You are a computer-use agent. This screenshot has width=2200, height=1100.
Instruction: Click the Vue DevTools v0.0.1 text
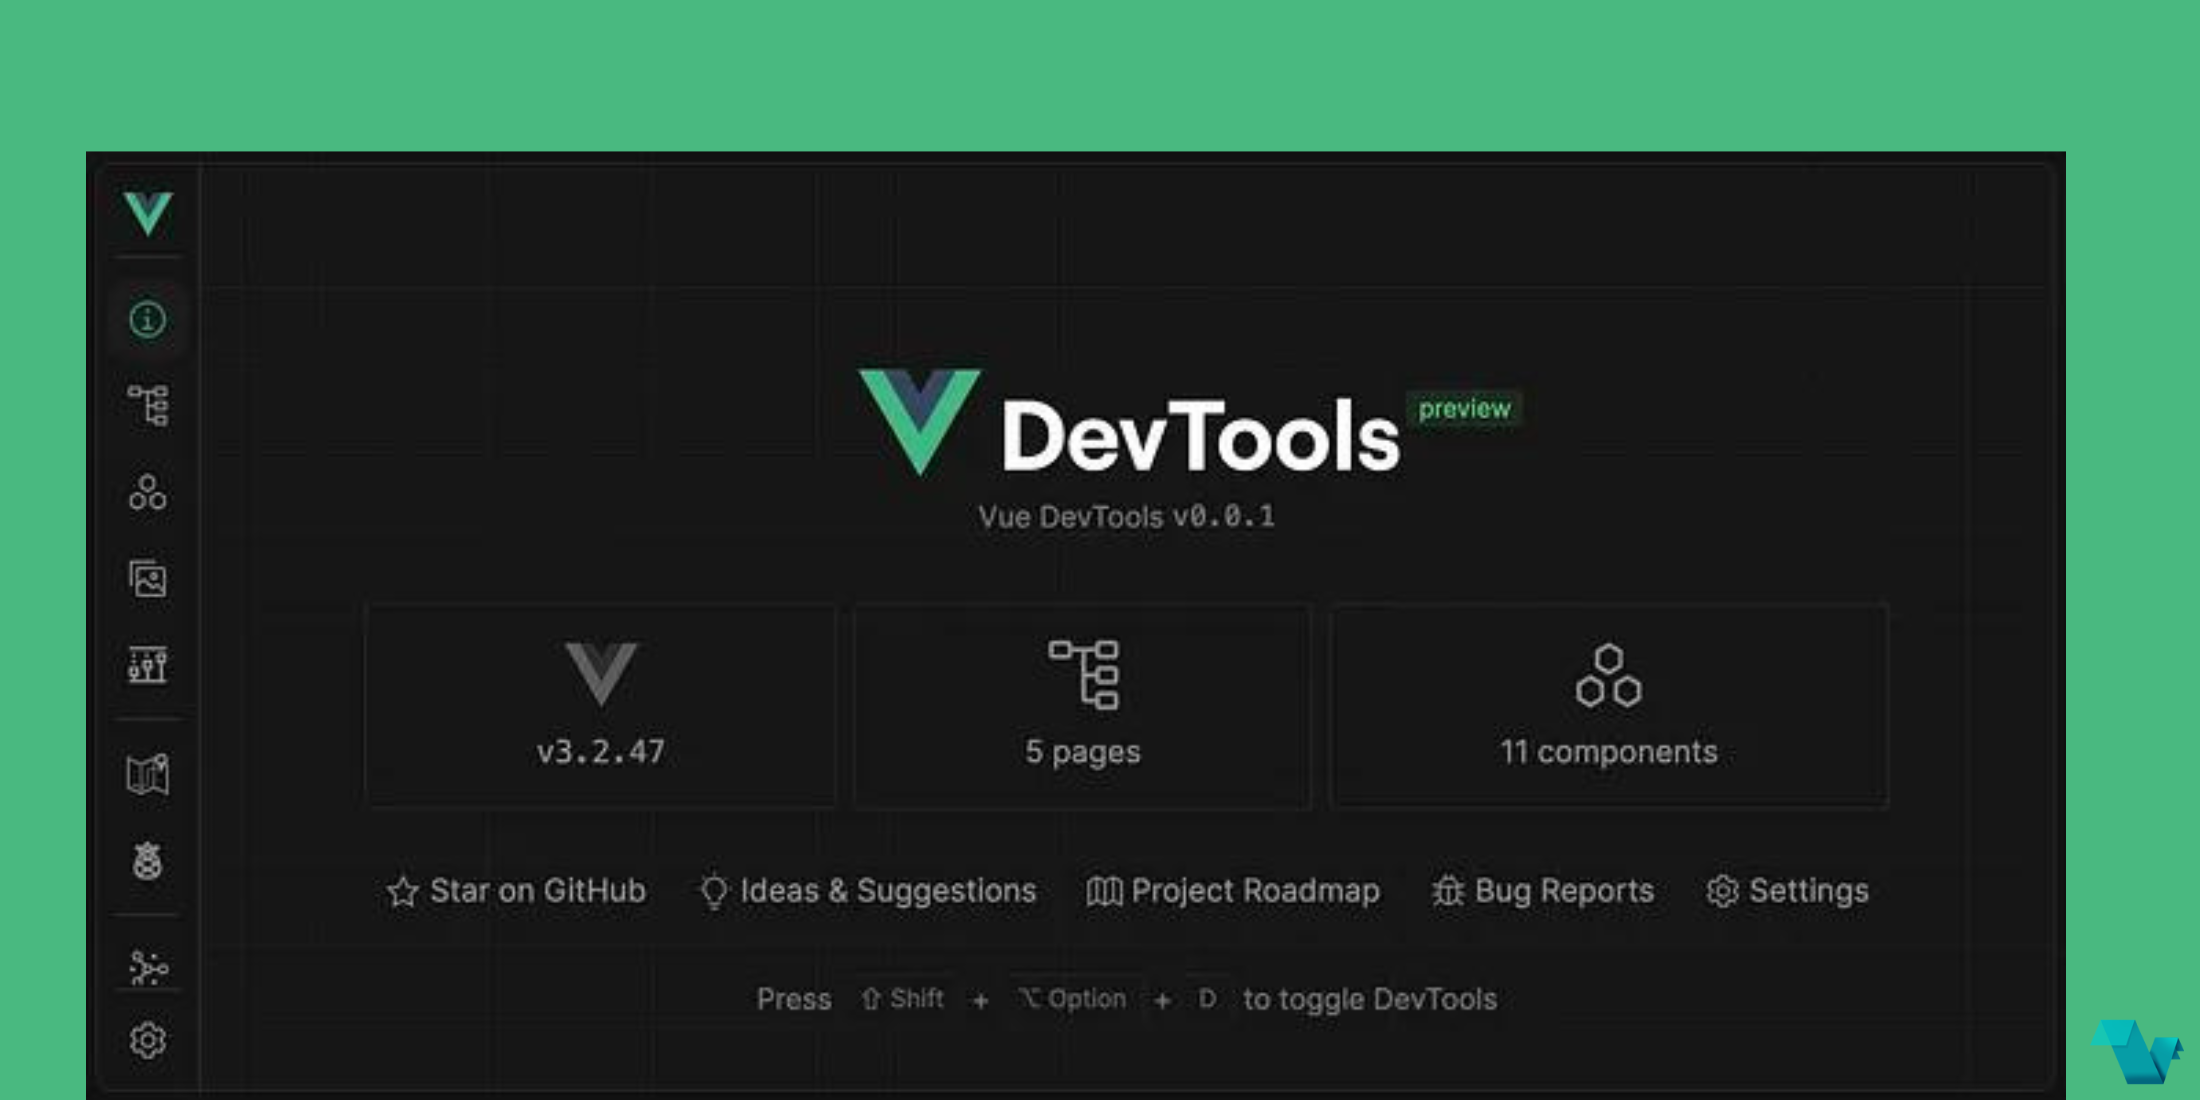click(1126, 516)
